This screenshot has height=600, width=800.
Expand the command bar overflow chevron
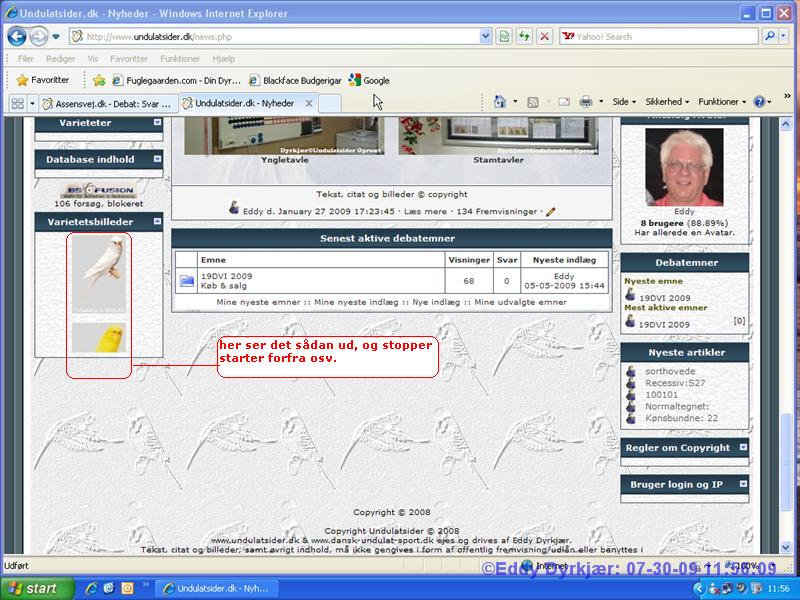(787, 96)
